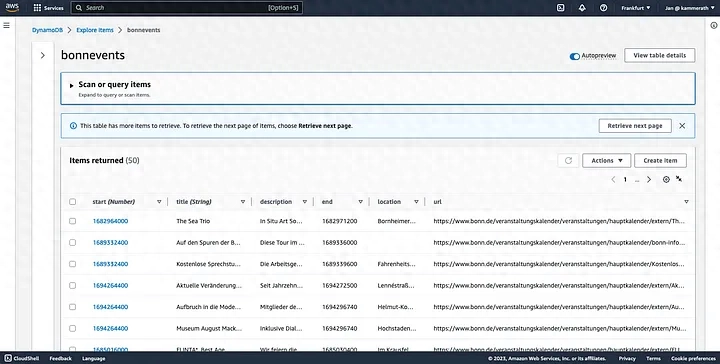Sort by the title (String) column arrow
The height and width of the screenshot is (364, 720).
243,202
